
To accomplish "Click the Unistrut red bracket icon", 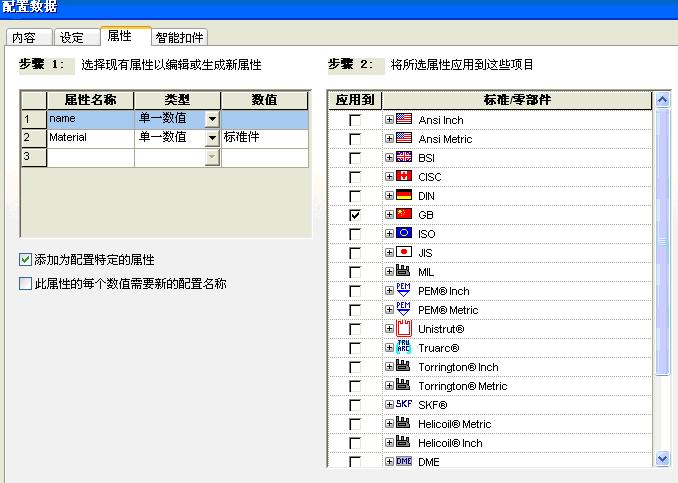I will pos(404,328).
